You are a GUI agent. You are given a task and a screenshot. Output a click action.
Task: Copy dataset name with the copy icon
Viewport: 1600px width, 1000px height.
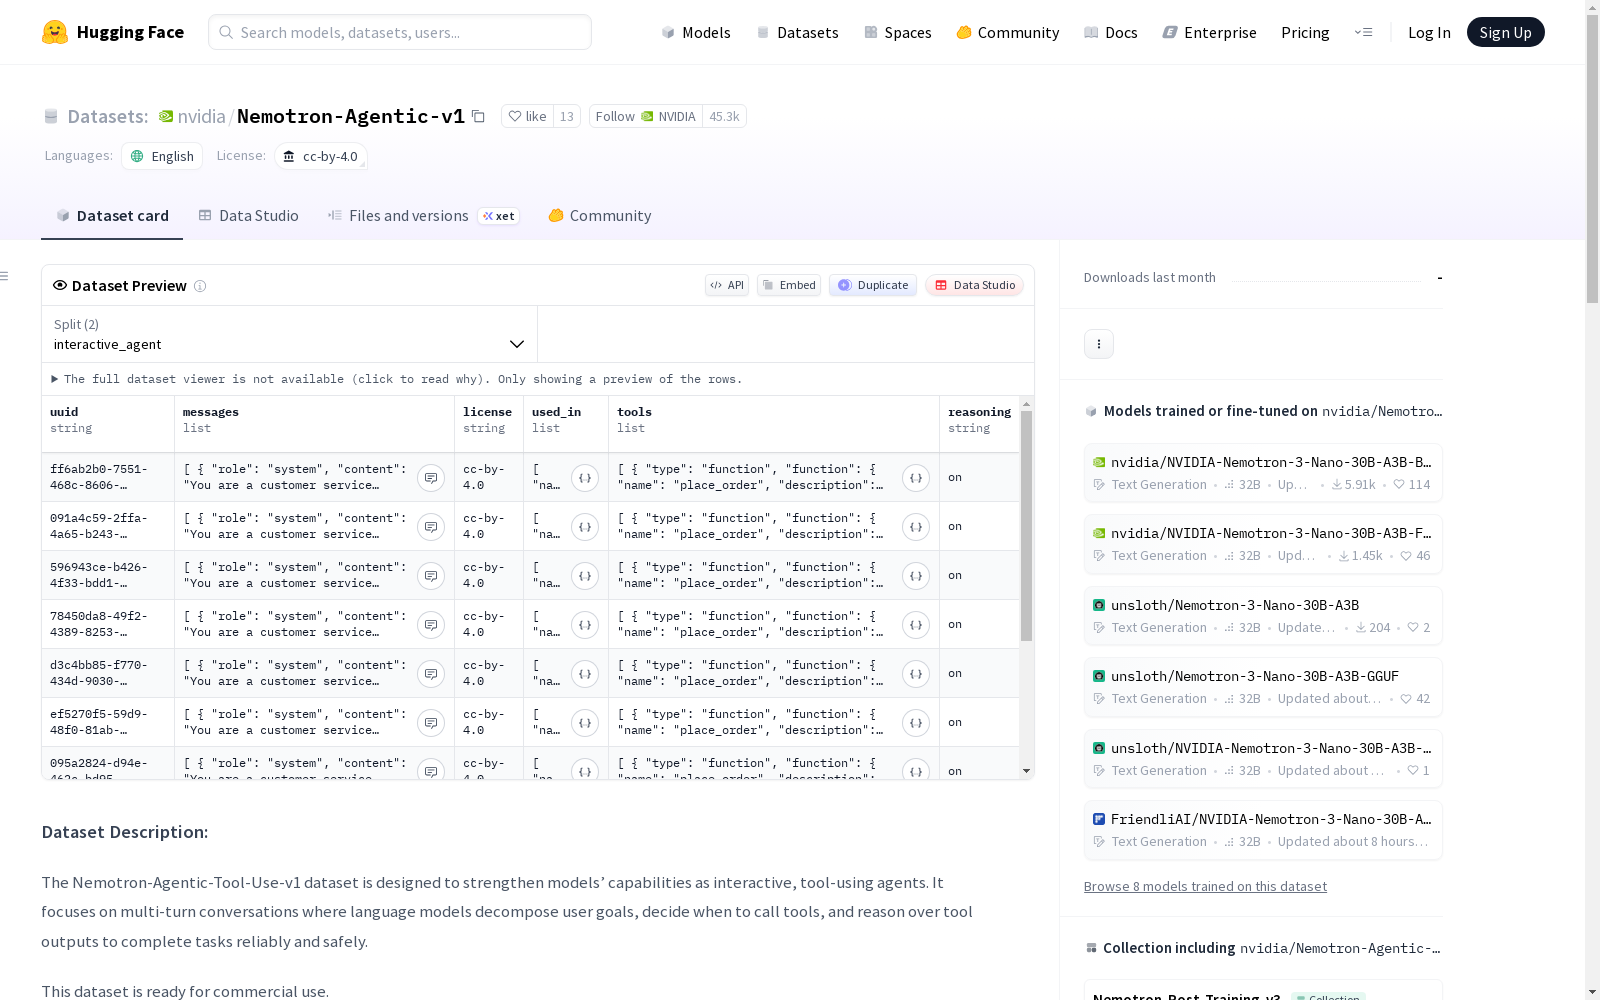(x=478, y=116)
